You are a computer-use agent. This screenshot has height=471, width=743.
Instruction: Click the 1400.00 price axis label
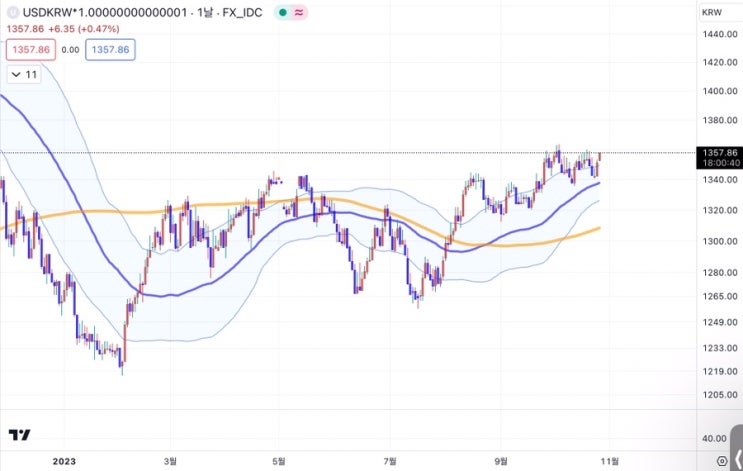pos(720,91)
